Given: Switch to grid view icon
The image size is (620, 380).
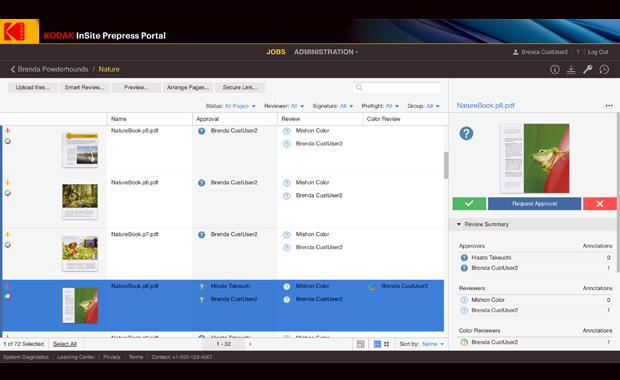Looking at the screenshot, I should (x=387, y=344).
